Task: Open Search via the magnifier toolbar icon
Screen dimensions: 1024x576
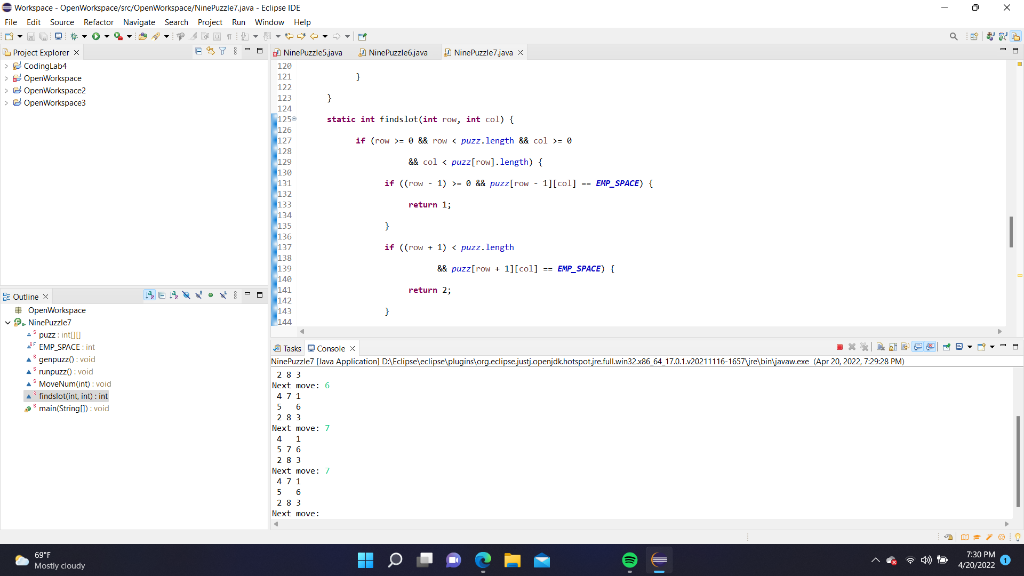Action: tap(953, 34)
